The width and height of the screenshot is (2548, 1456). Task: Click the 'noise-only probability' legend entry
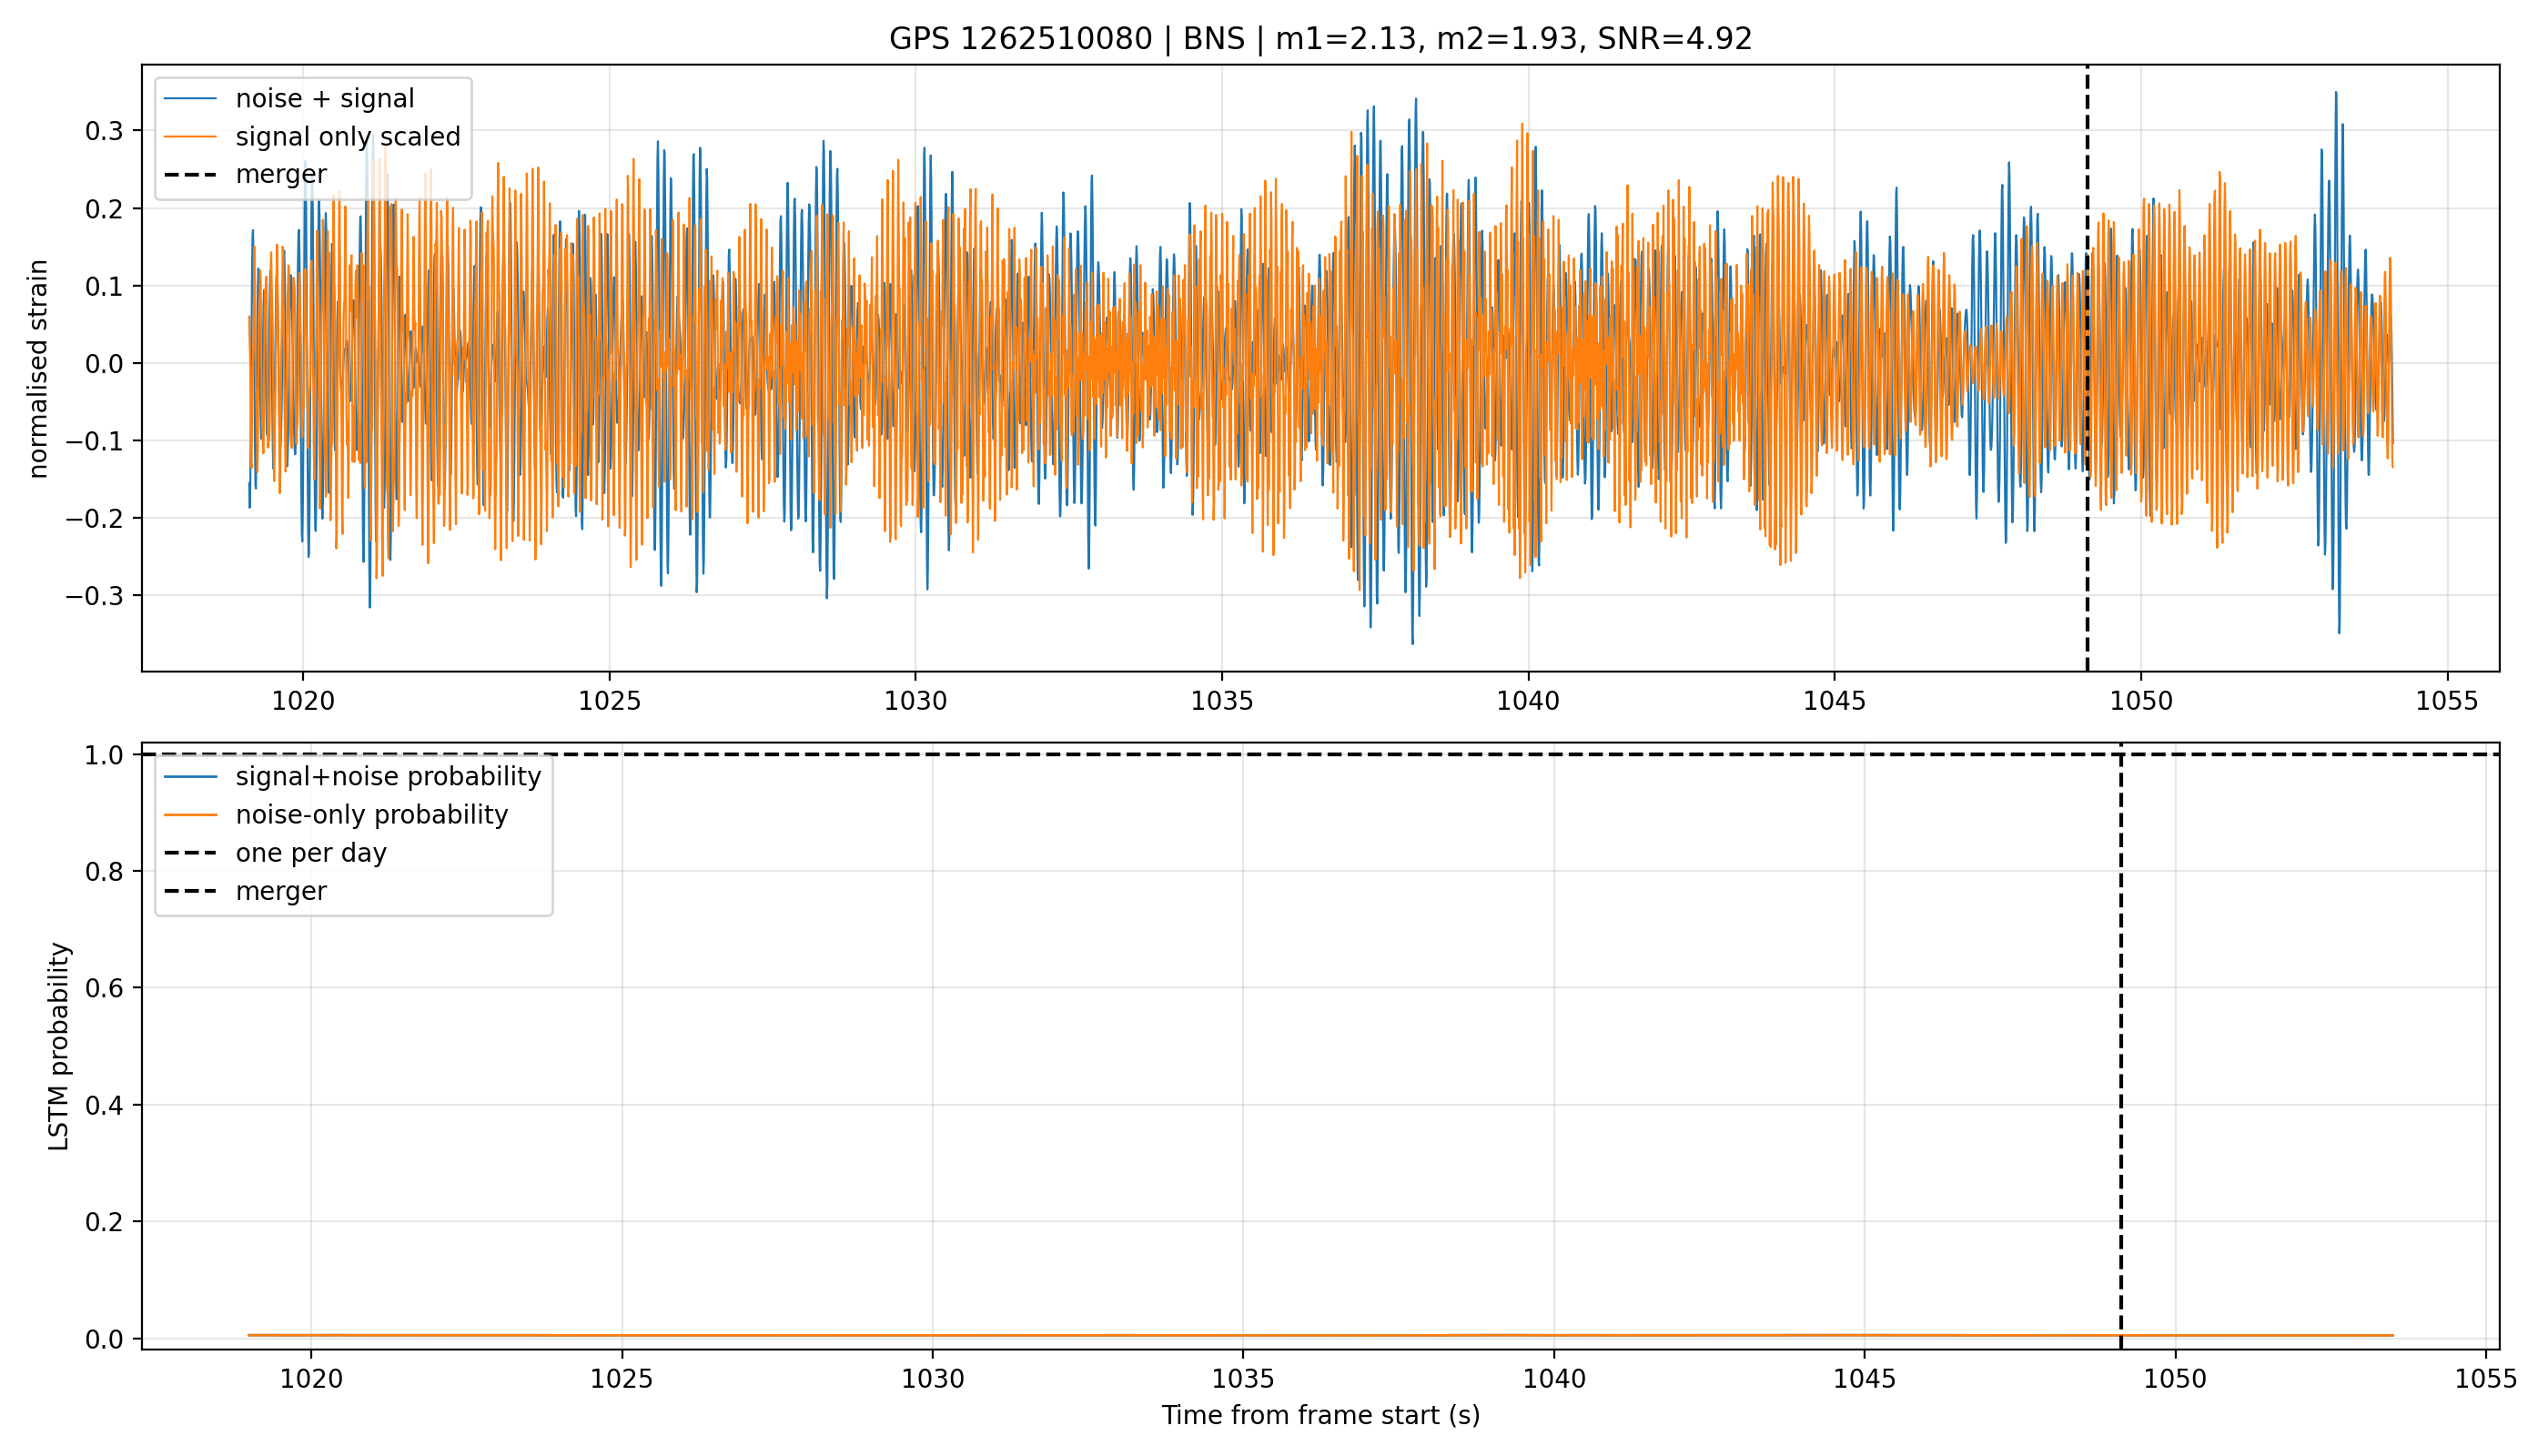(x=336, y=815)
